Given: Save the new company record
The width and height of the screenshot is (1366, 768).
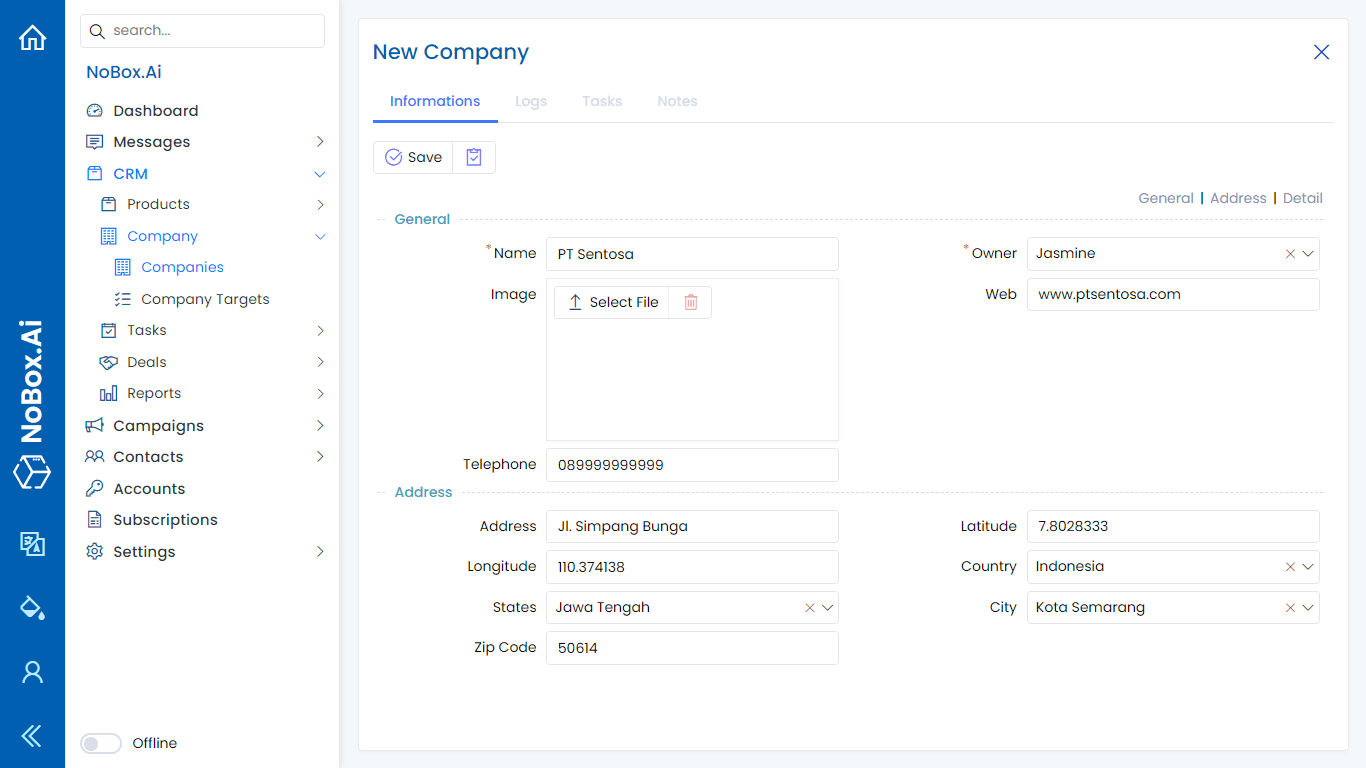Looking at the screenshot, I should pyautogui.click(x=413, y=157).
